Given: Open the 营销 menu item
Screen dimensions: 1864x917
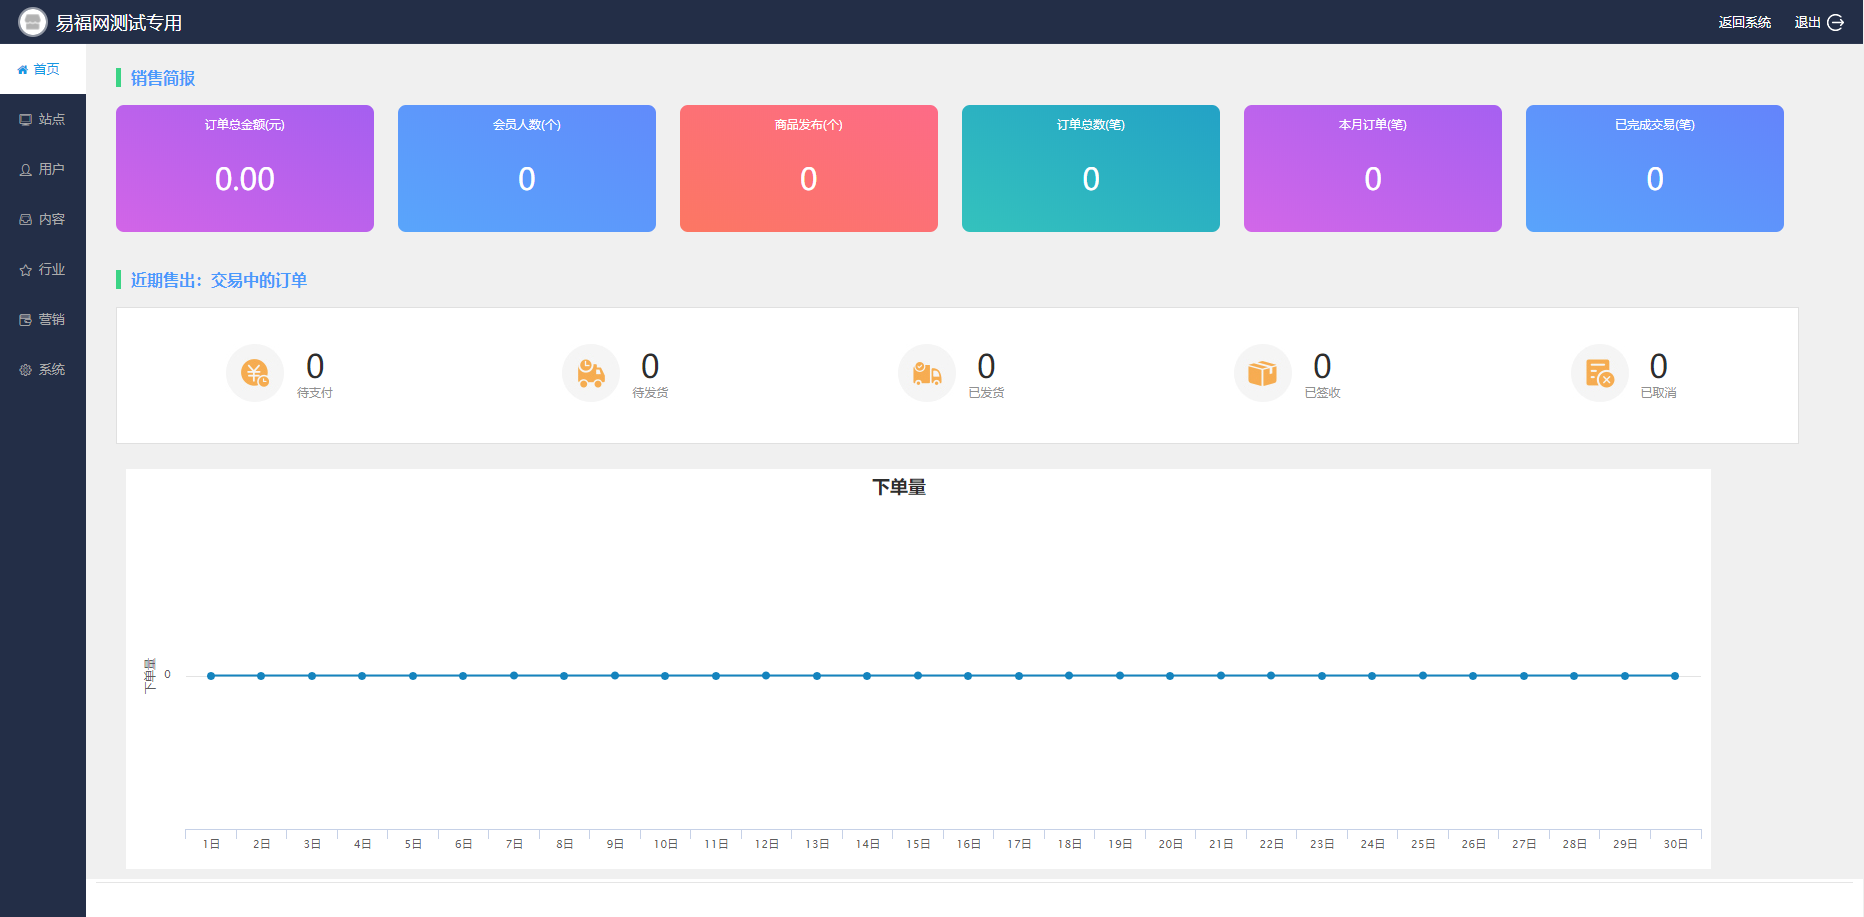Looking at the screenshot, I should click(x=43, y=319).
